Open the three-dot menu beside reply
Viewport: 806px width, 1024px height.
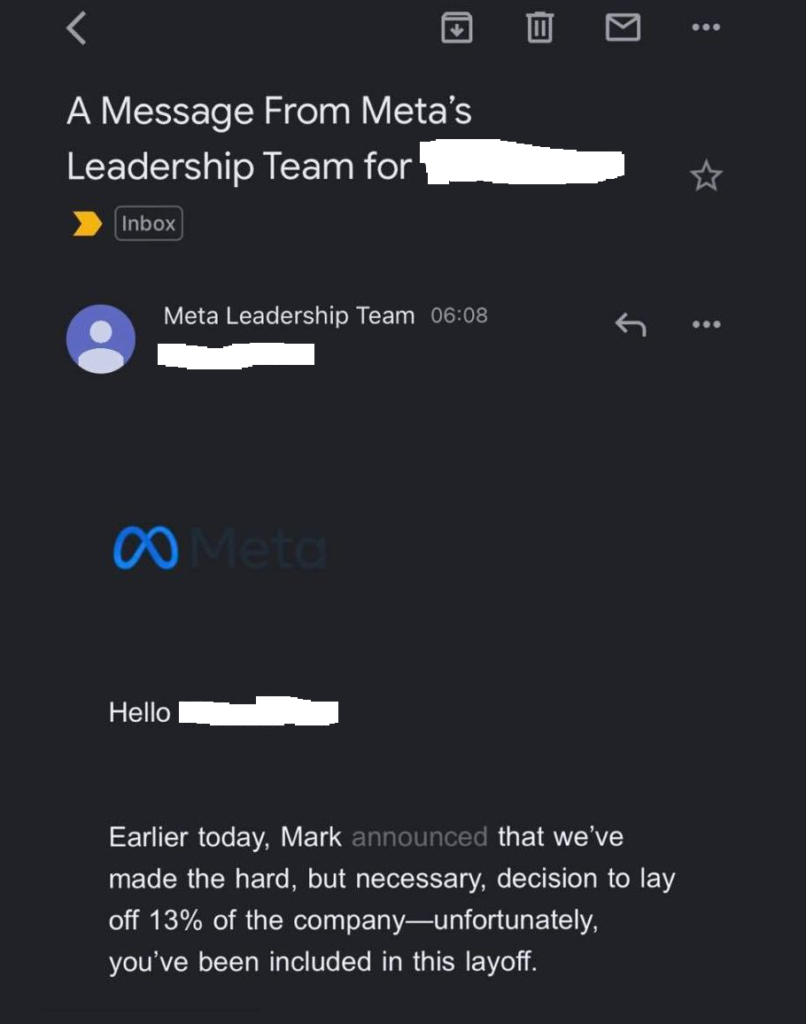(x=706, y=324)
